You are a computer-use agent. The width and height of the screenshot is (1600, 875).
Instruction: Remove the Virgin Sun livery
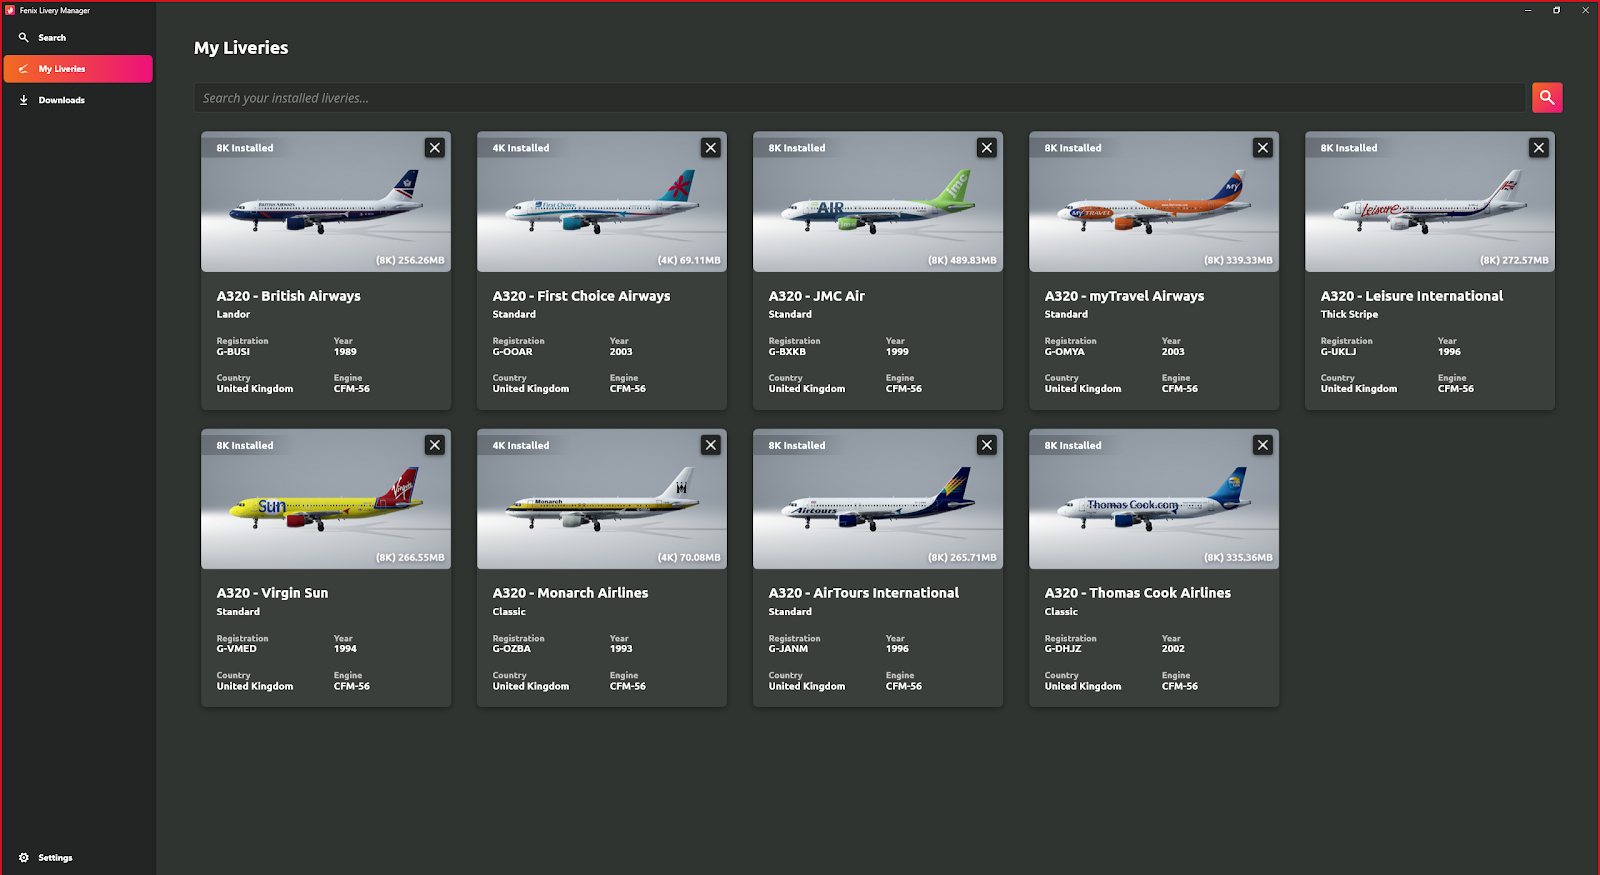(435, 445)
